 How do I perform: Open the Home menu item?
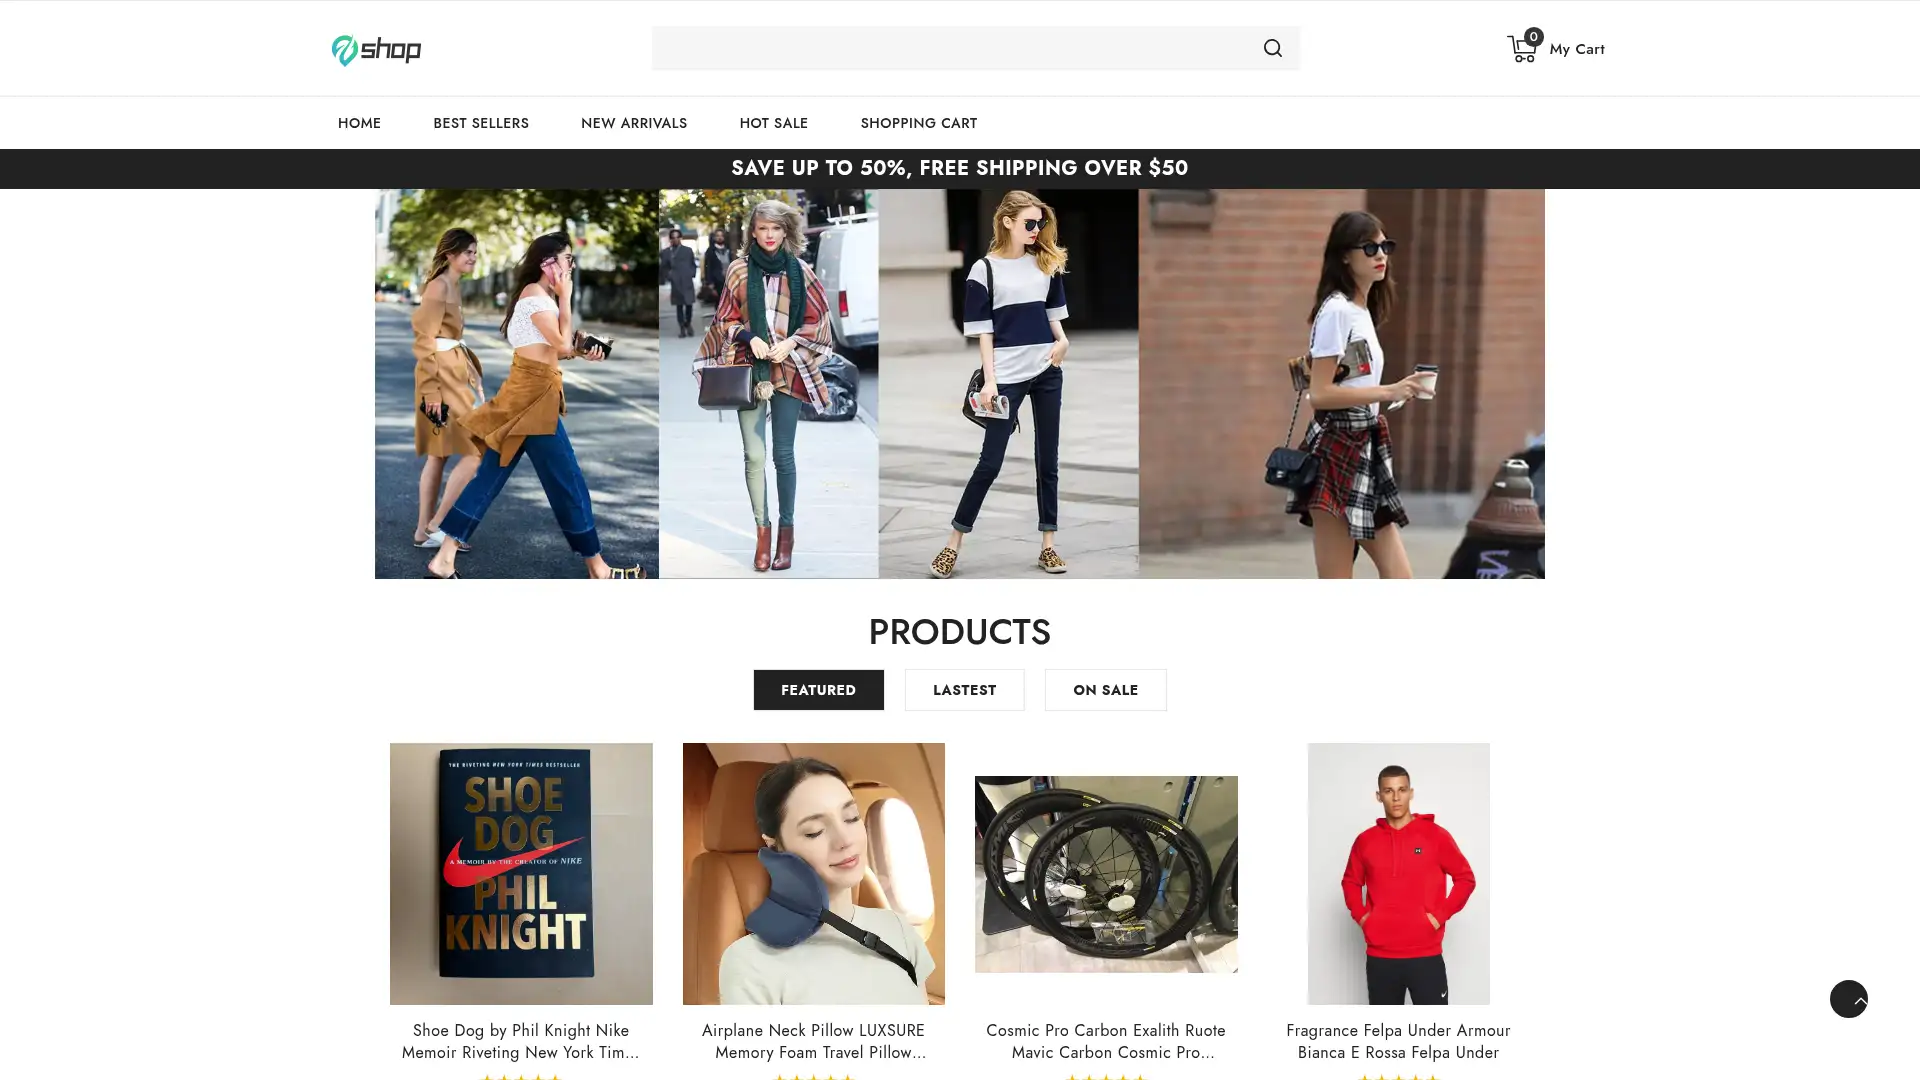click(359, 123)
